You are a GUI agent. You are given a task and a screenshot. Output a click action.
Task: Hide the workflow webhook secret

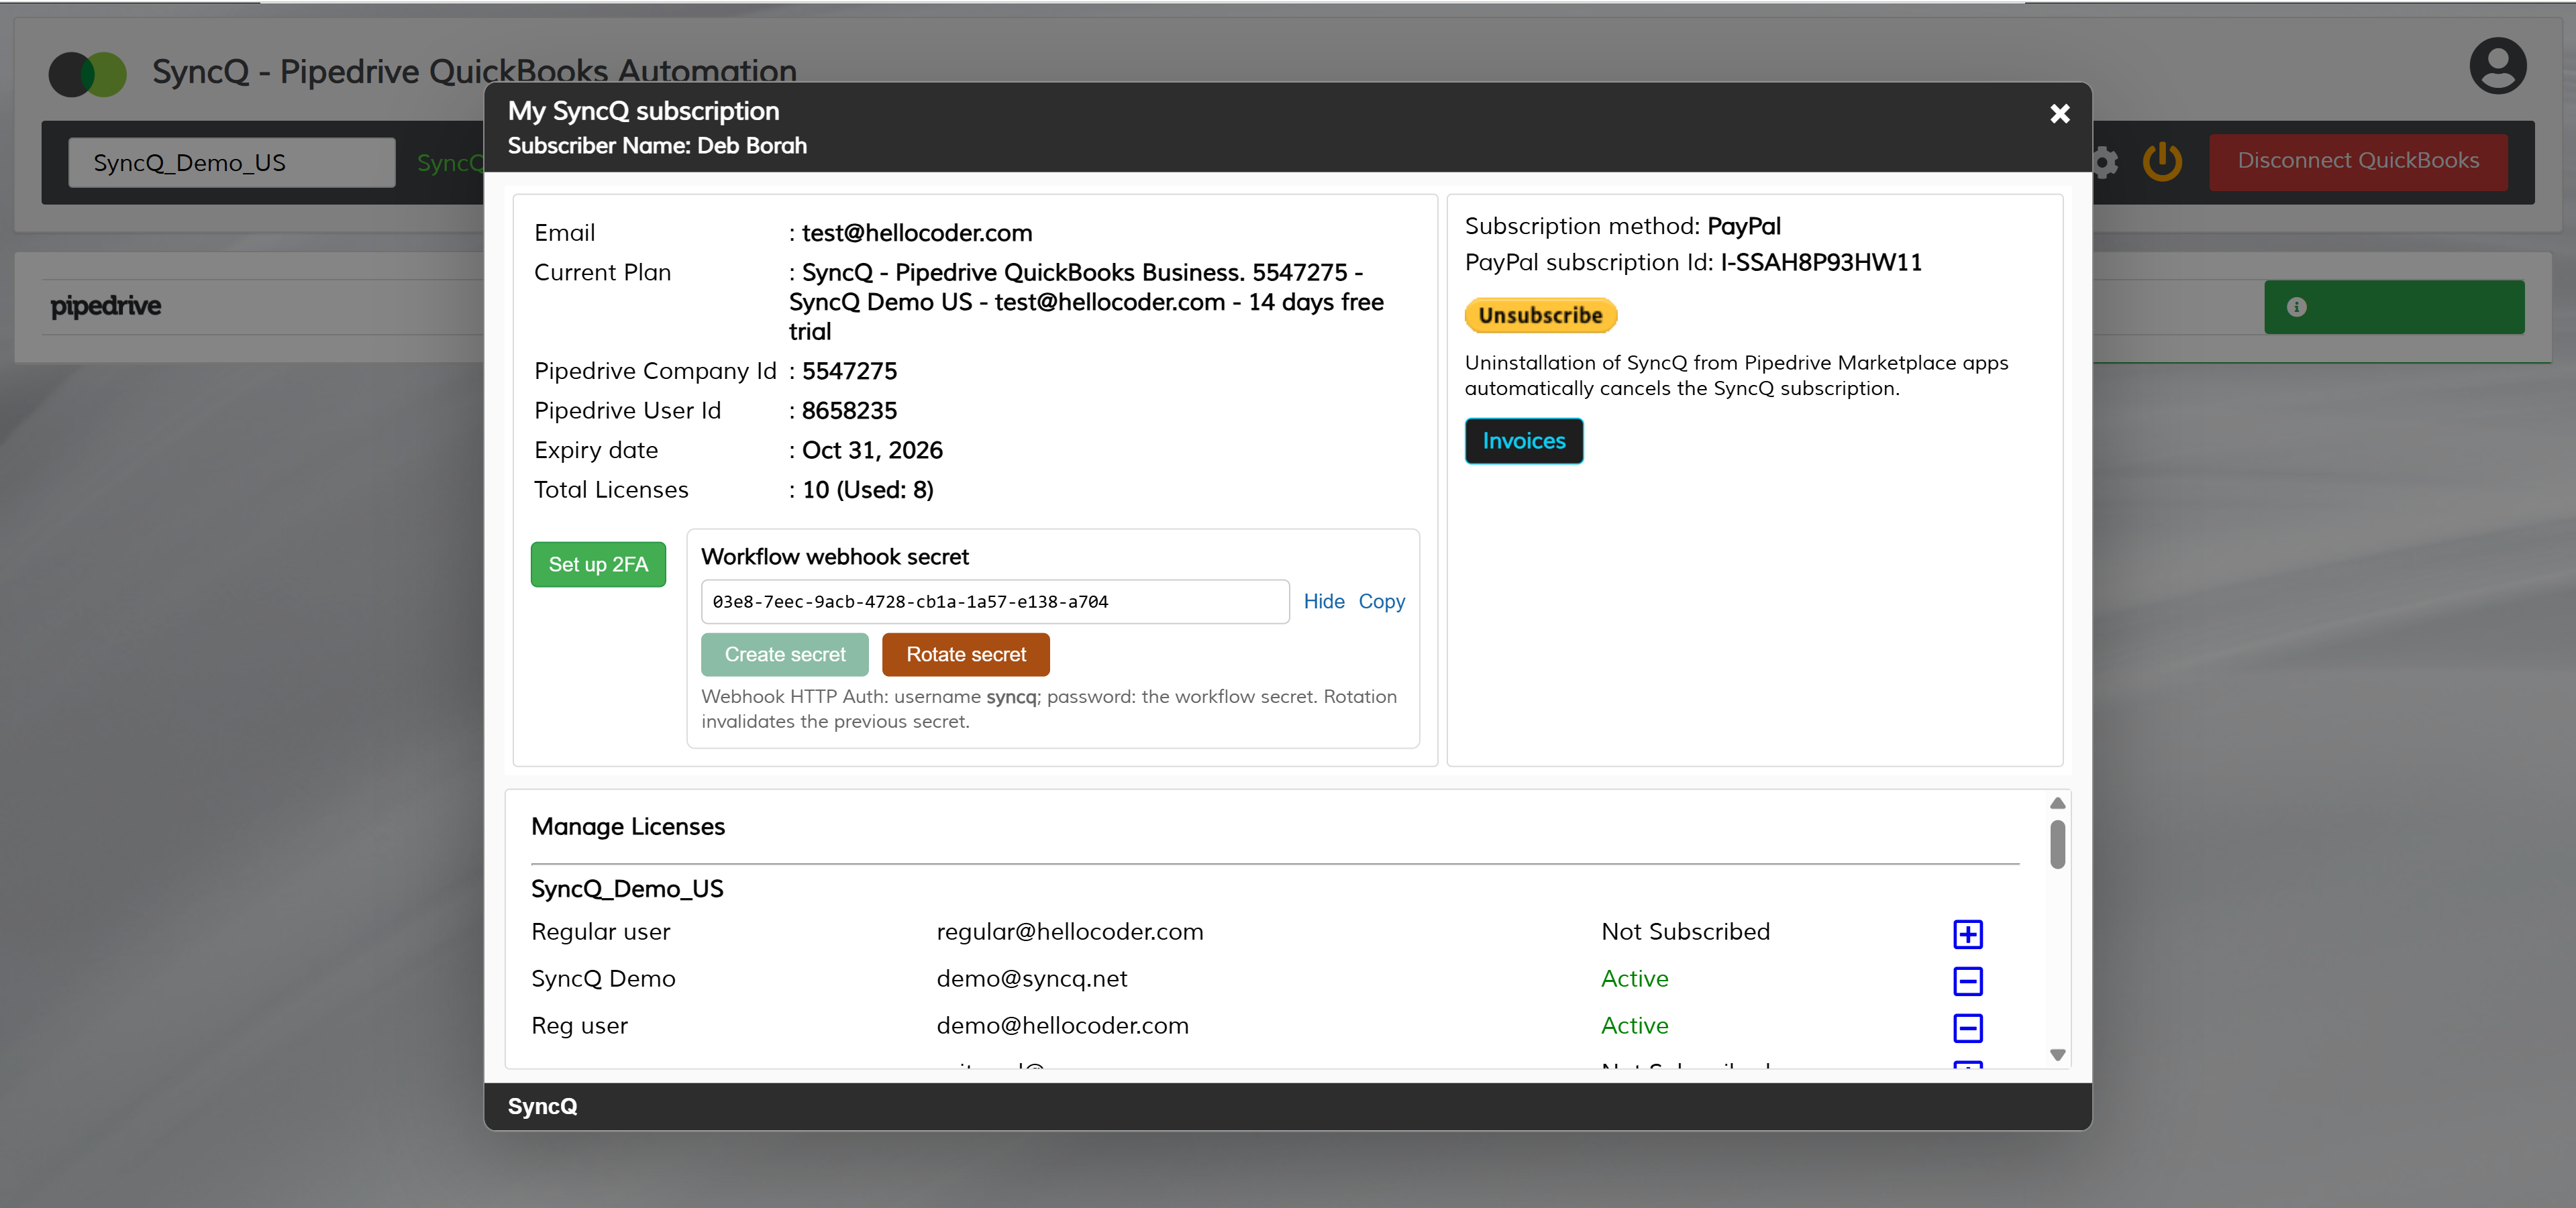tap(1323, 601)
